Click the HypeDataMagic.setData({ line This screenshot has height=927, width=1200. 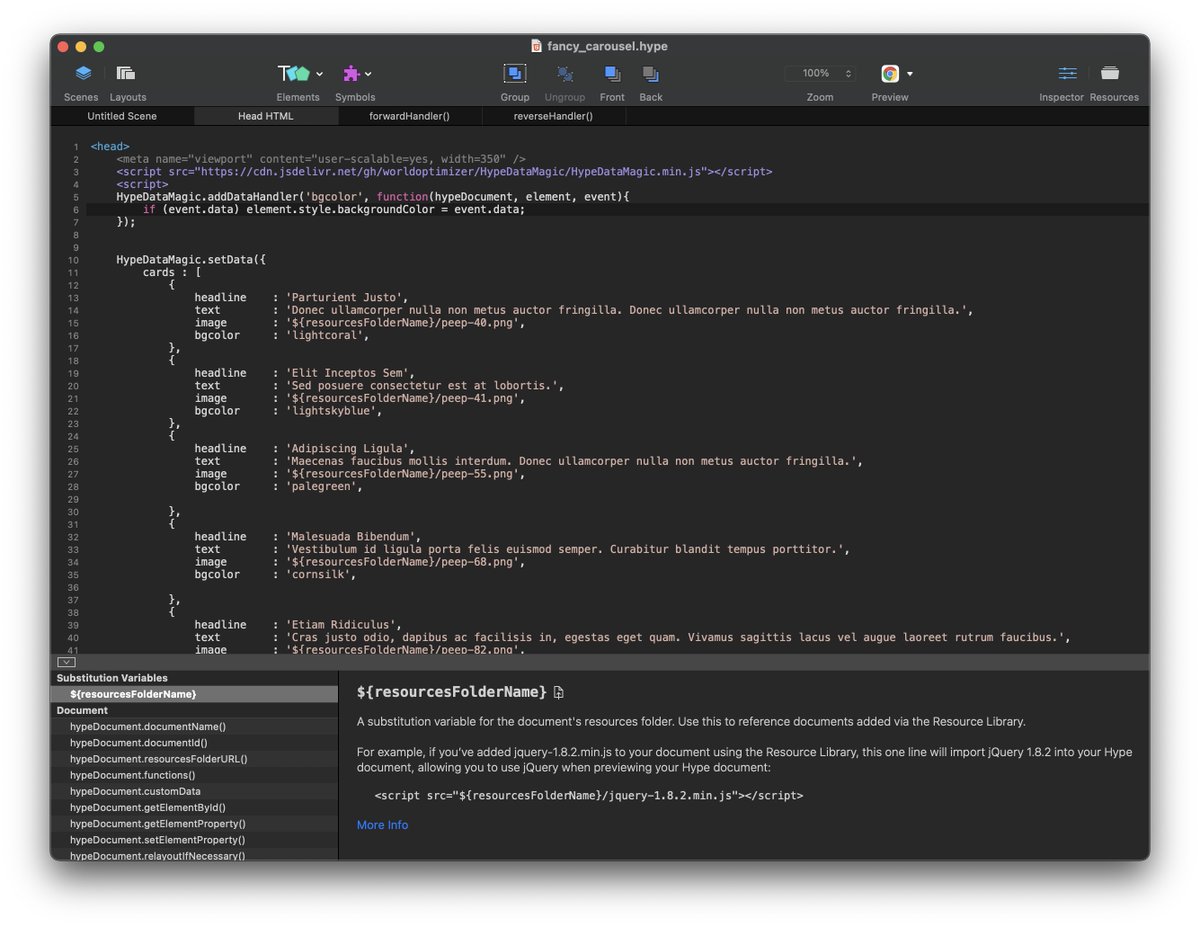pyautogui.click(x=191, y=260)
